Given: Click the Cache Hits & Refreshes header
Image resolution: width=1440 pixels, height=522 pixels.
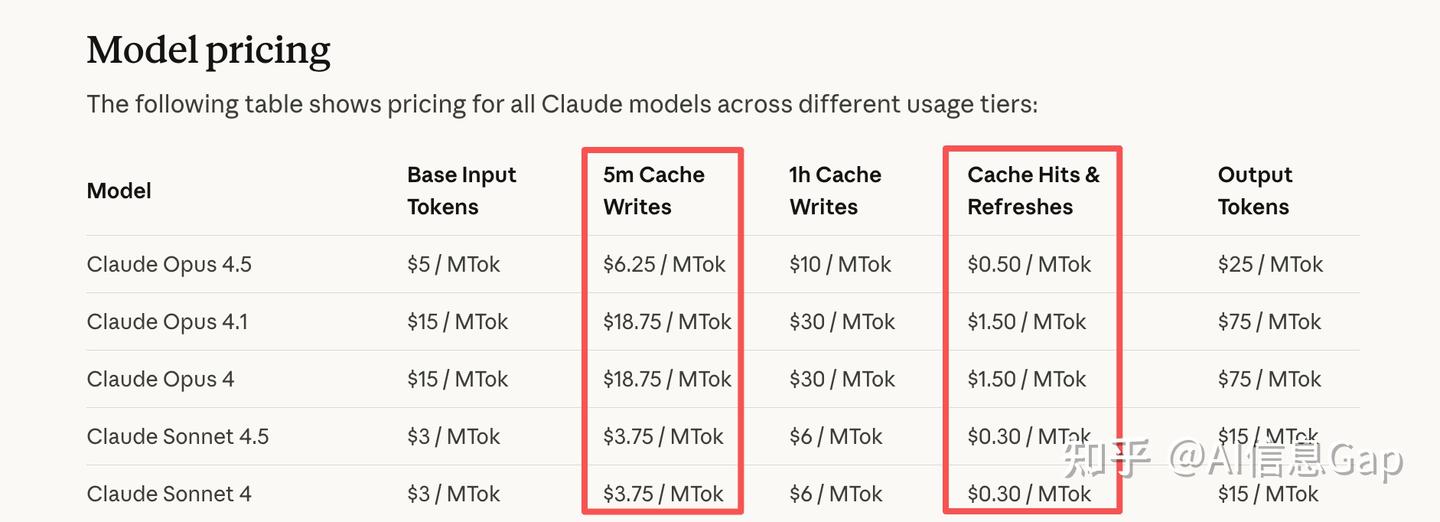Looking at the screenshot, I should pos(1033,191).
